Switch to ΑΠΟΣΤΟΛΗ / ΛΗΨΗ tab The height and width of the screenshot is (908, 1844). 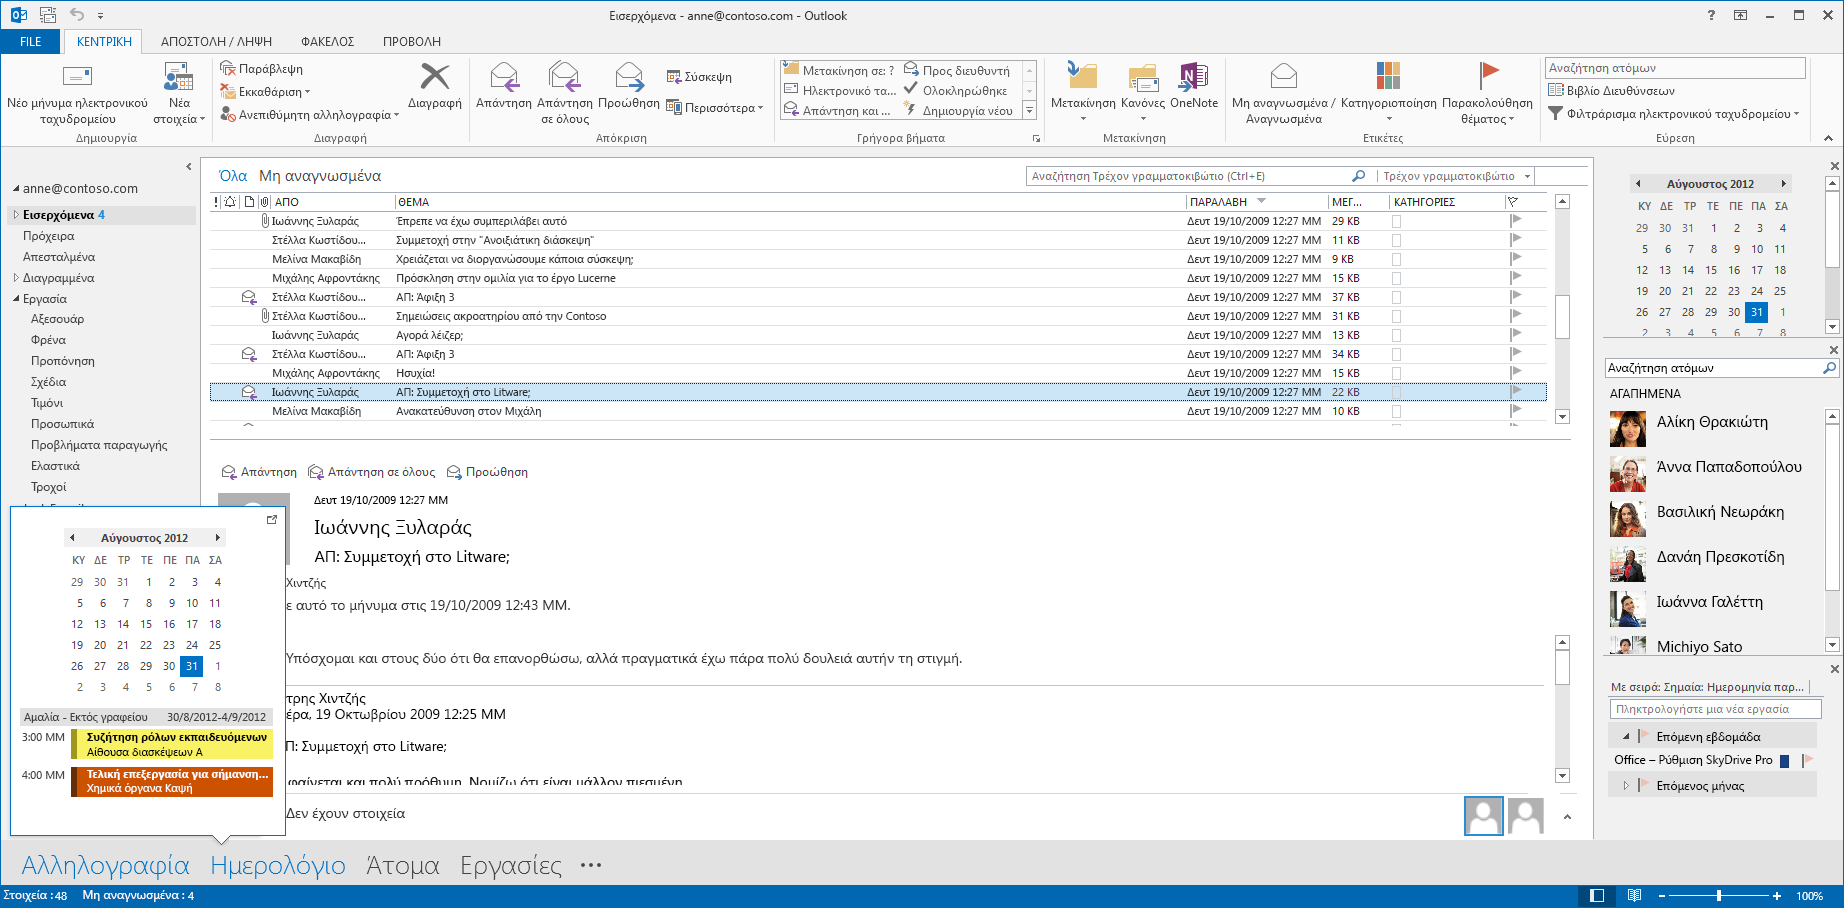pos(216,42)
